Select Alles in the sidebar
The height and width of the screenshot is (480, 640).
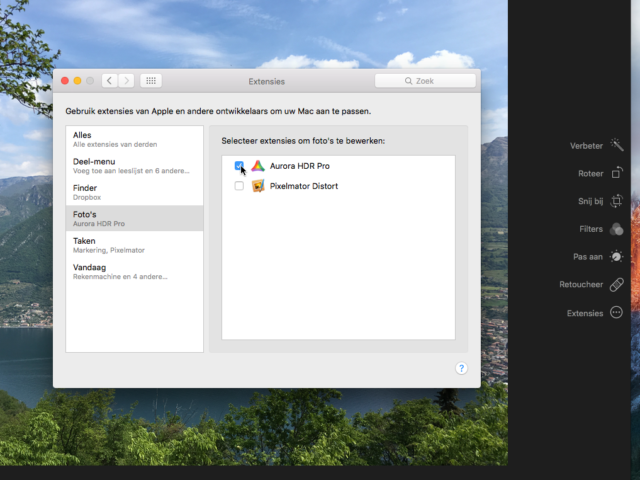point(134,140)
